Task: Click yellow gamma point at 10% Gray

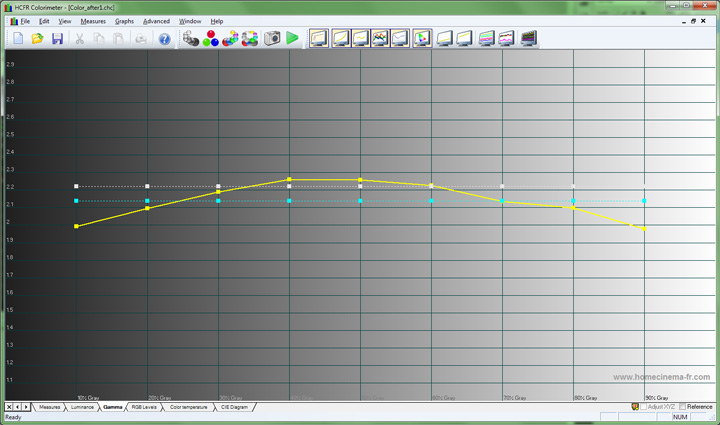Action: (x=76, y=226)
